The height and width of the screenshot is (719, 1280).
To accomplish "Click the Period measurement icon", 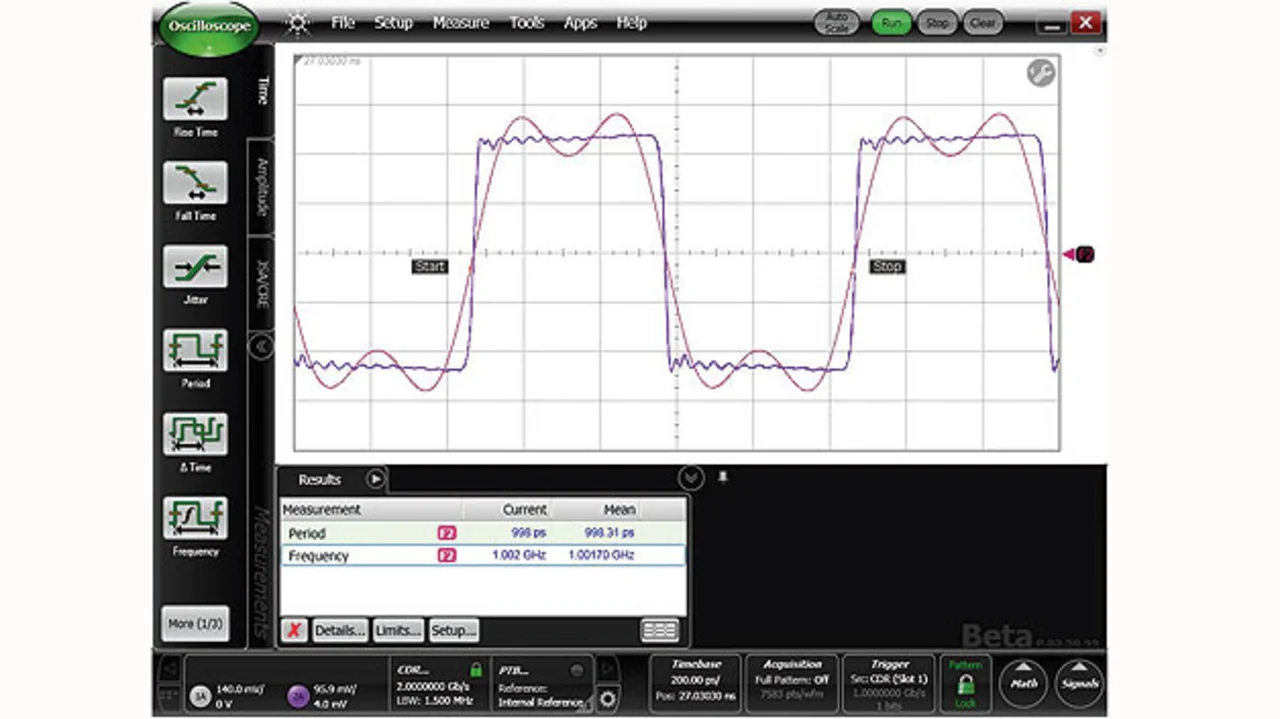I will [195, 351].
